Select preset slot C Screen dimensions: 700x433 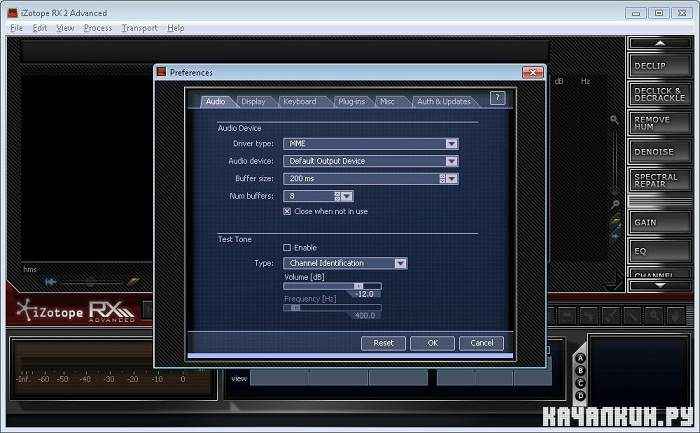click(580, 383)
